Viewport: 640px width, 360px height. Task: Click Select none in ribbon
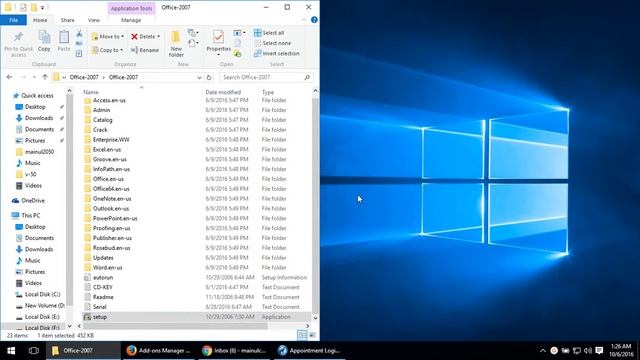click(x=273, y=43)
